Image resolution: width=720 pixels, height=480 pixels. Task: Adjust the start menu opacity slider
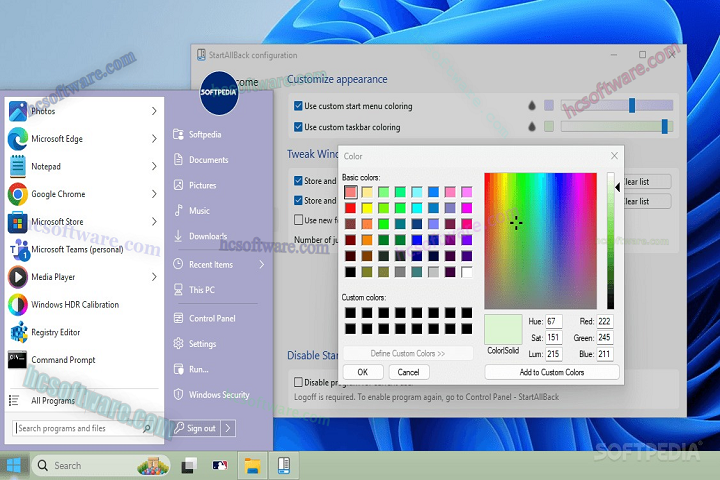[617, 105]
